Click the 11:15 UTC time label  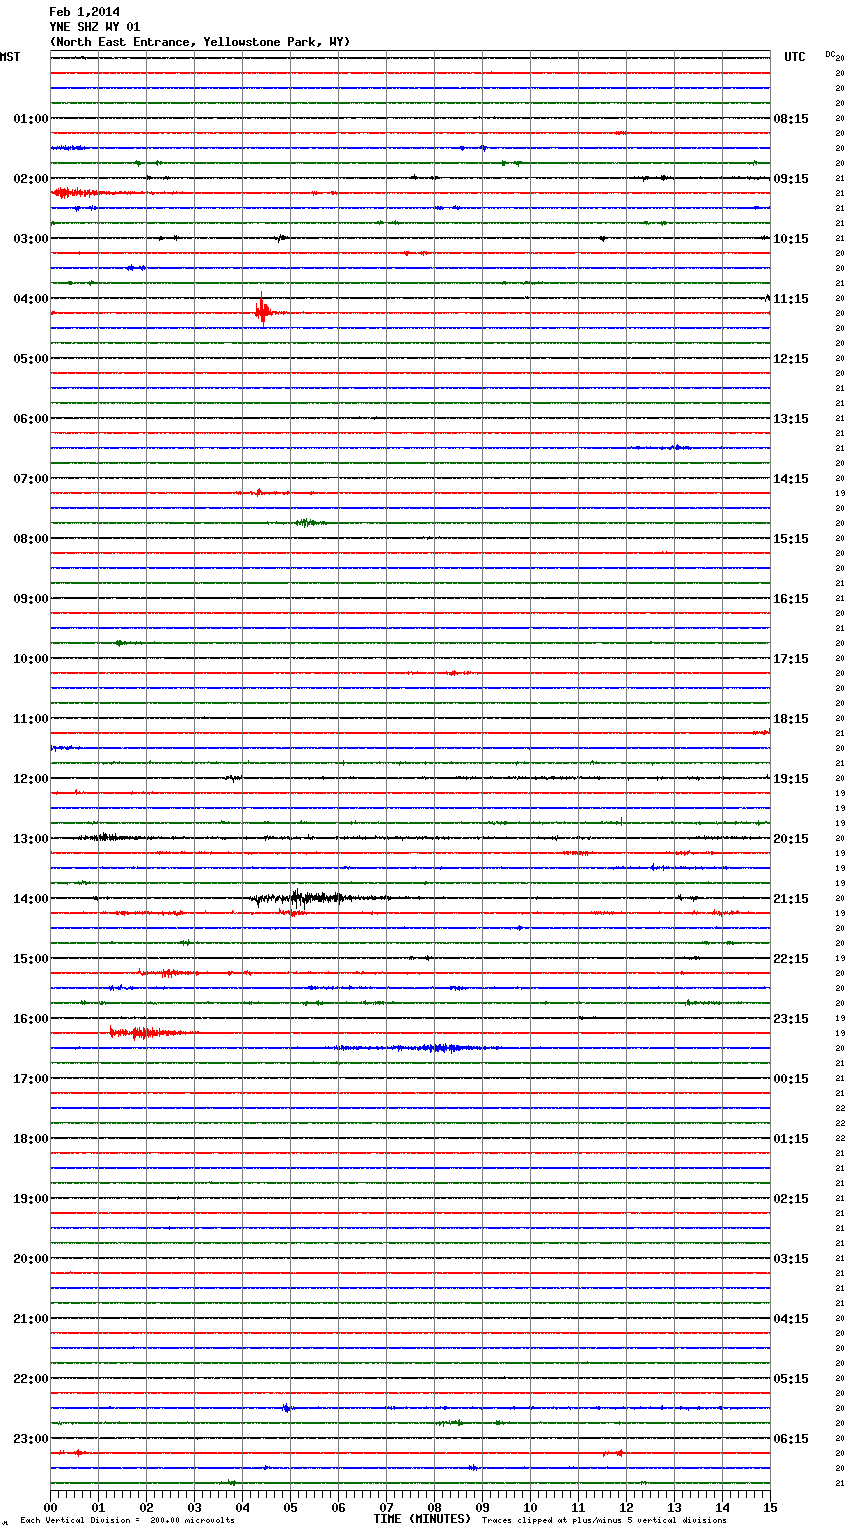tap(791, 299)
